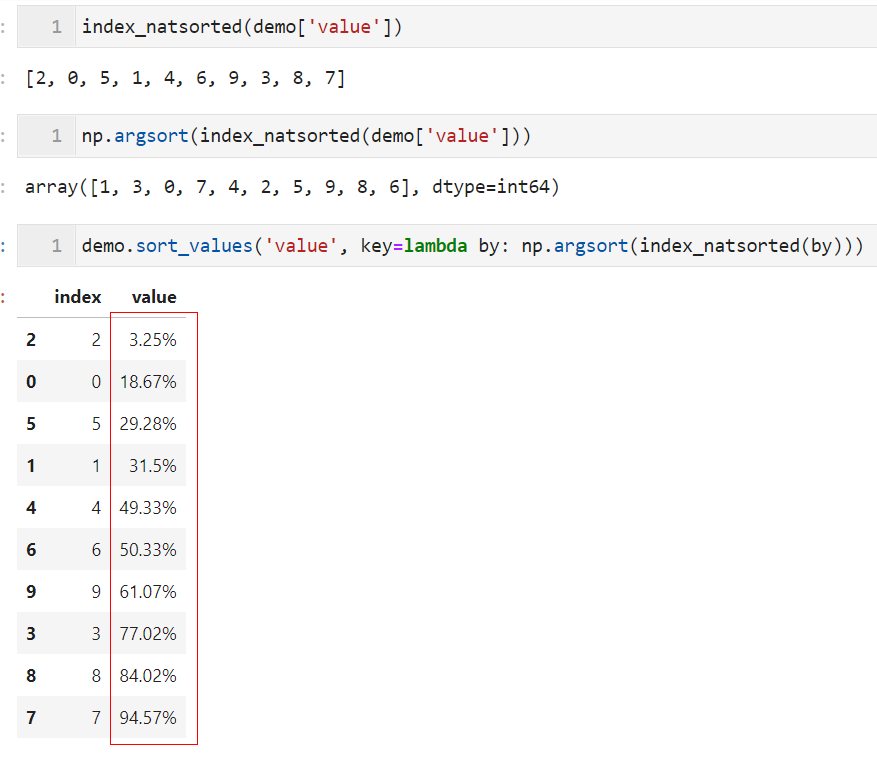The height and width of the screenshot is (762, 877).
Task: Click the 'lambda' keyword in the code
Action: click(436, 246)
